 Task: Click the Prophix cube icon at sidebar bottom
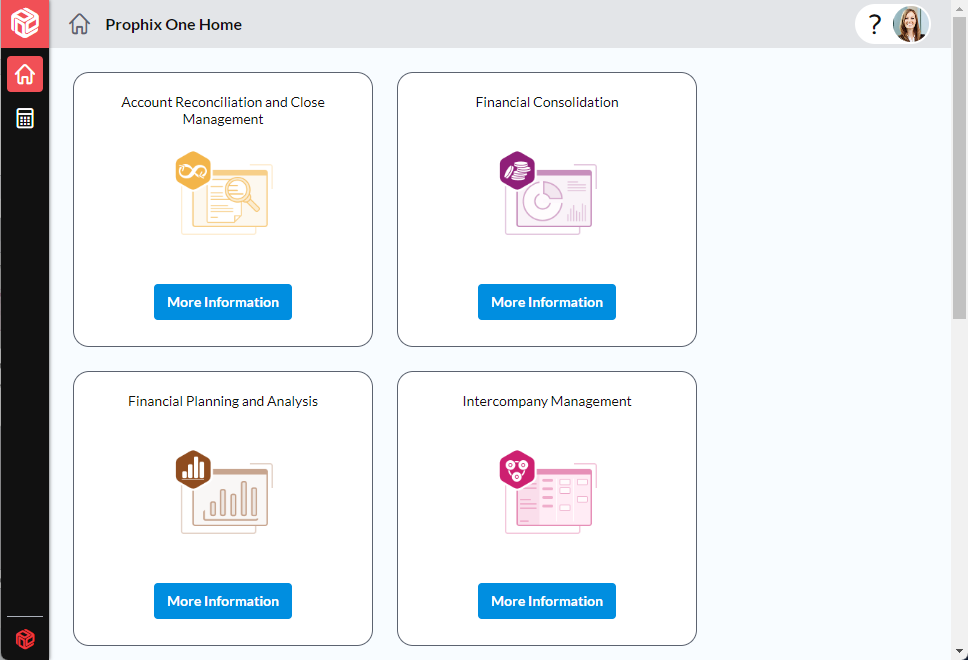tap(25, 639)
